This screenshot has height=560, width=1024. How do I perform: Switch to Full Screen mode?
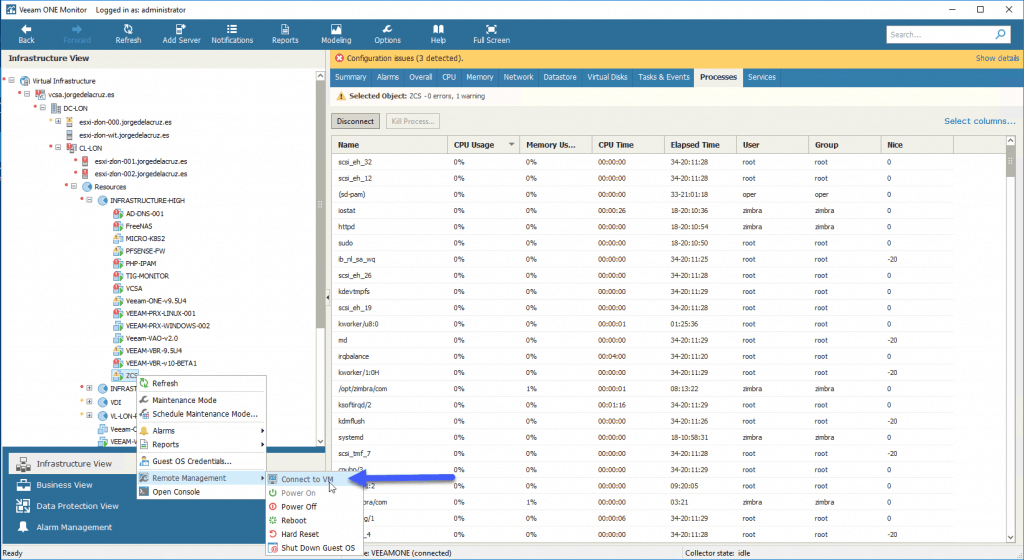[x=491, y=34]
